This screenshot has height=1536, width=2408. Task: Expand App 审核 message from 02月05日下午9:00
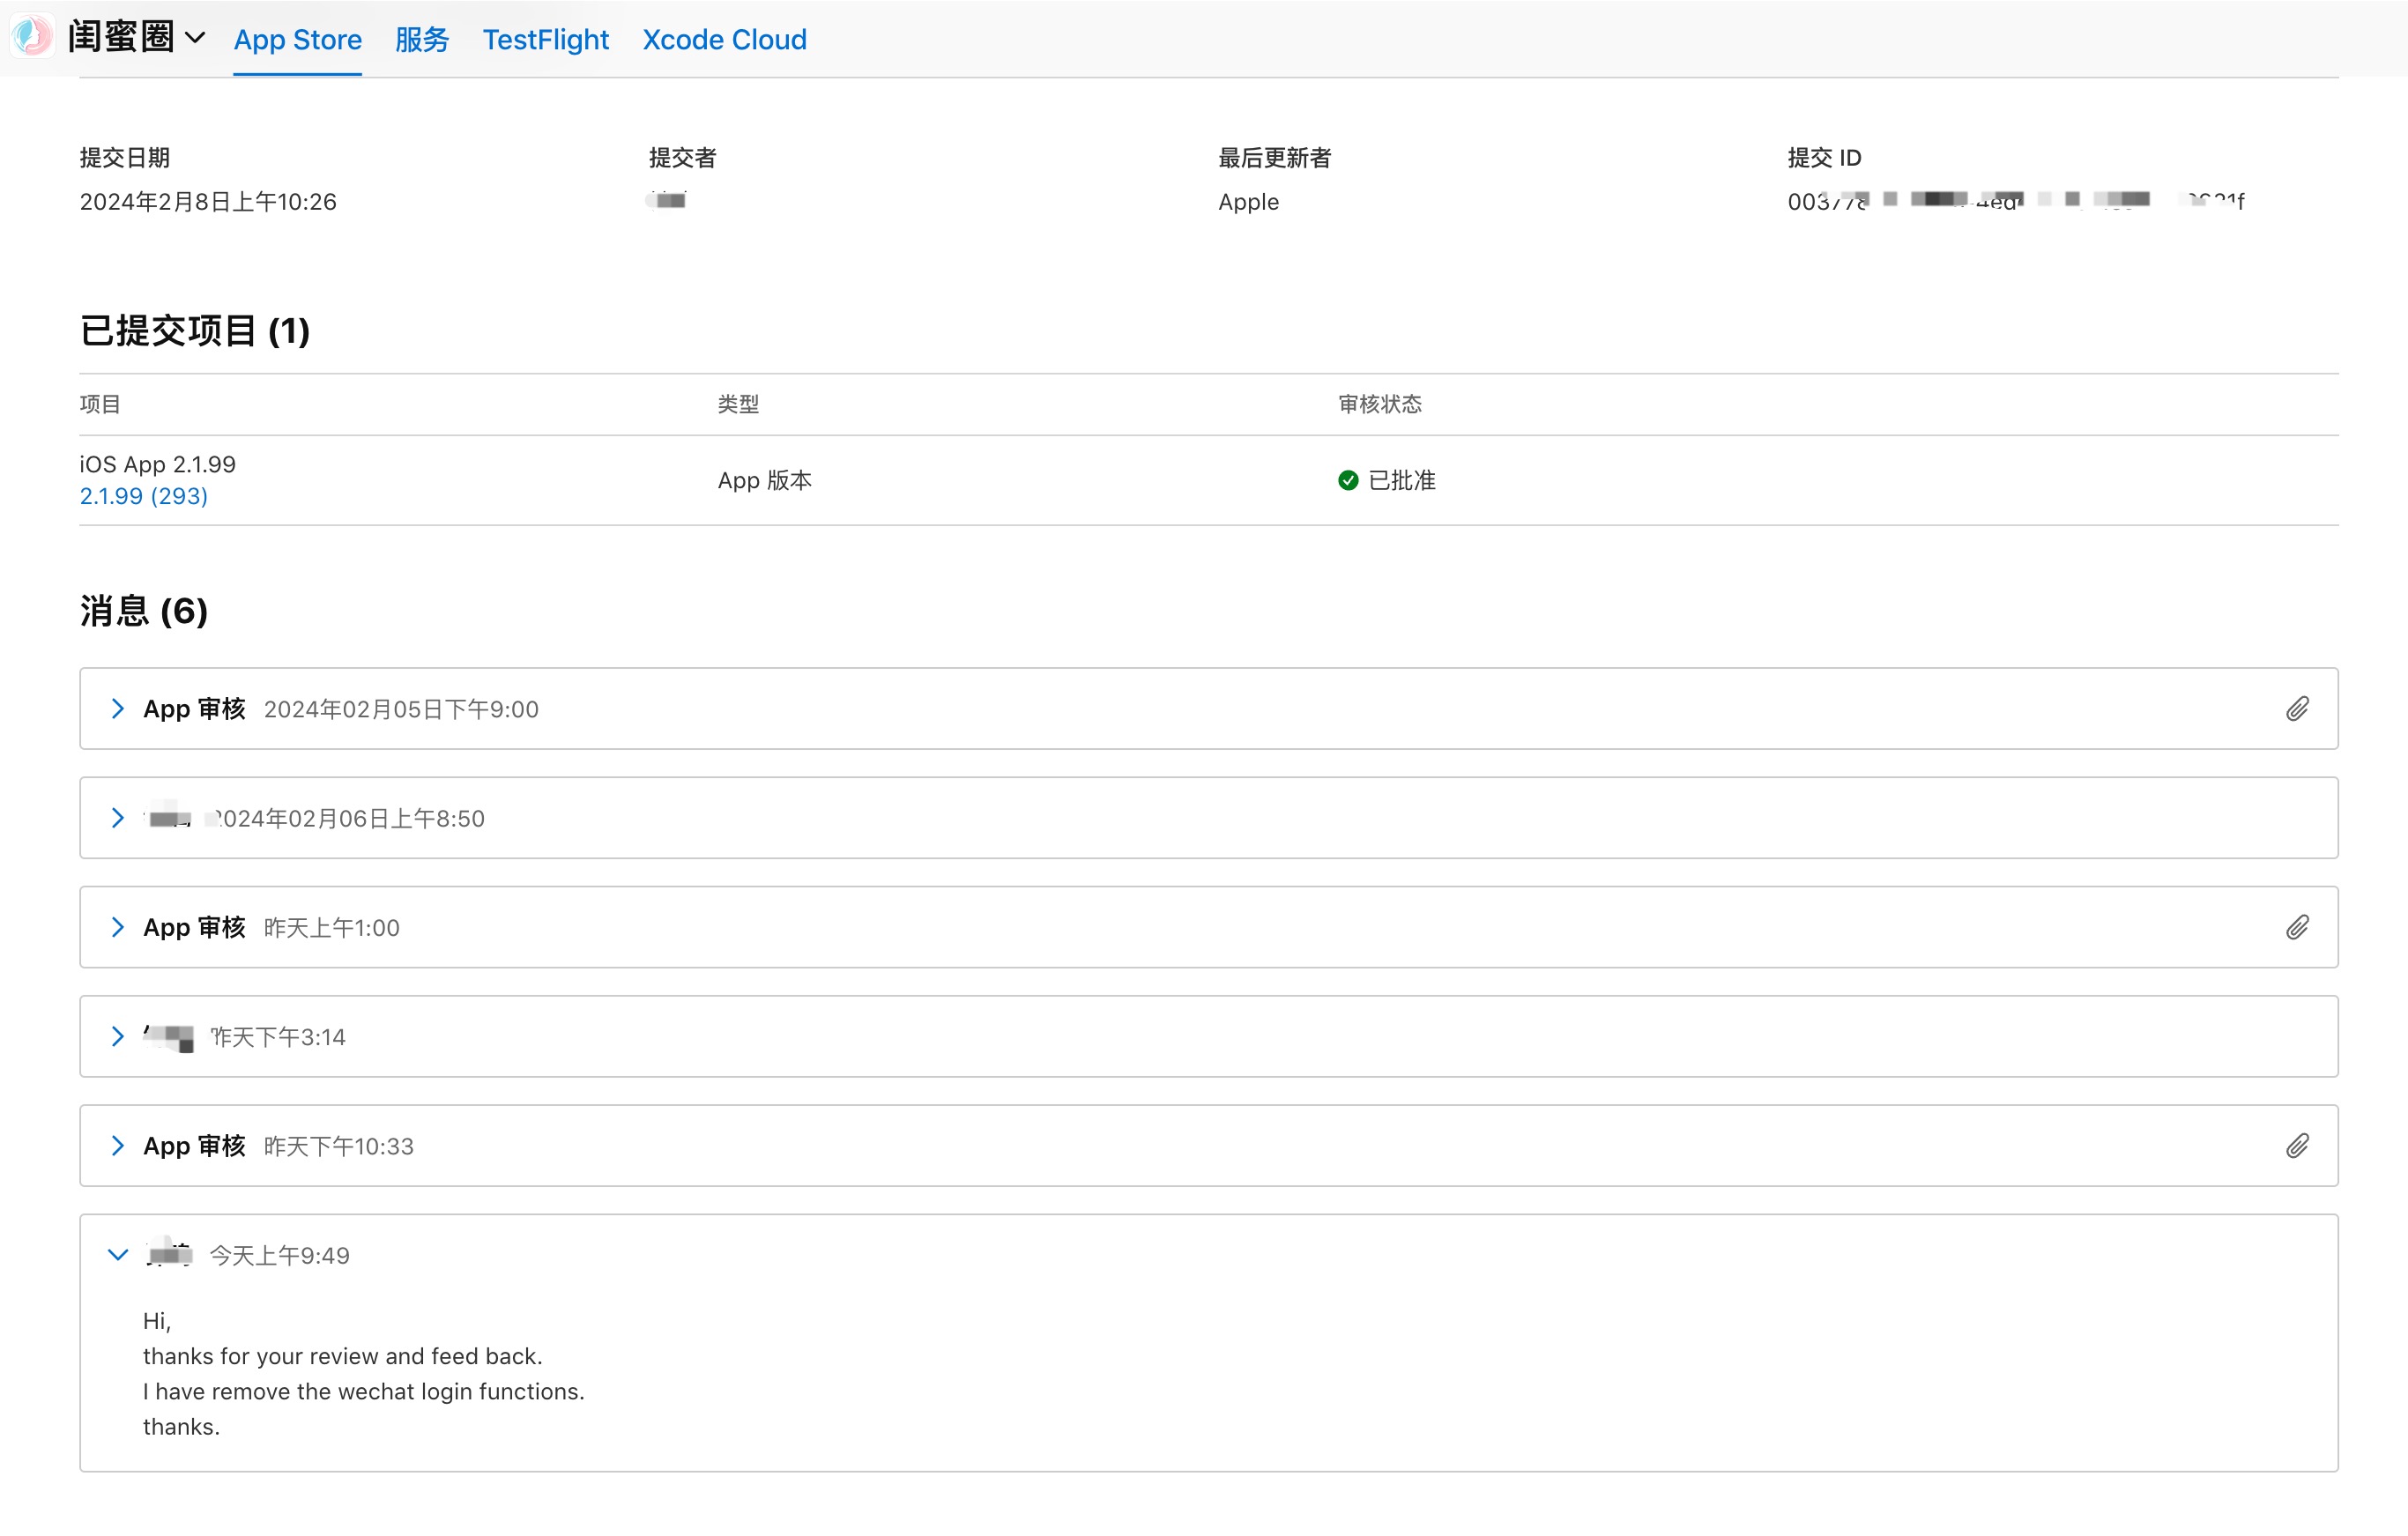tap(118, 709)
